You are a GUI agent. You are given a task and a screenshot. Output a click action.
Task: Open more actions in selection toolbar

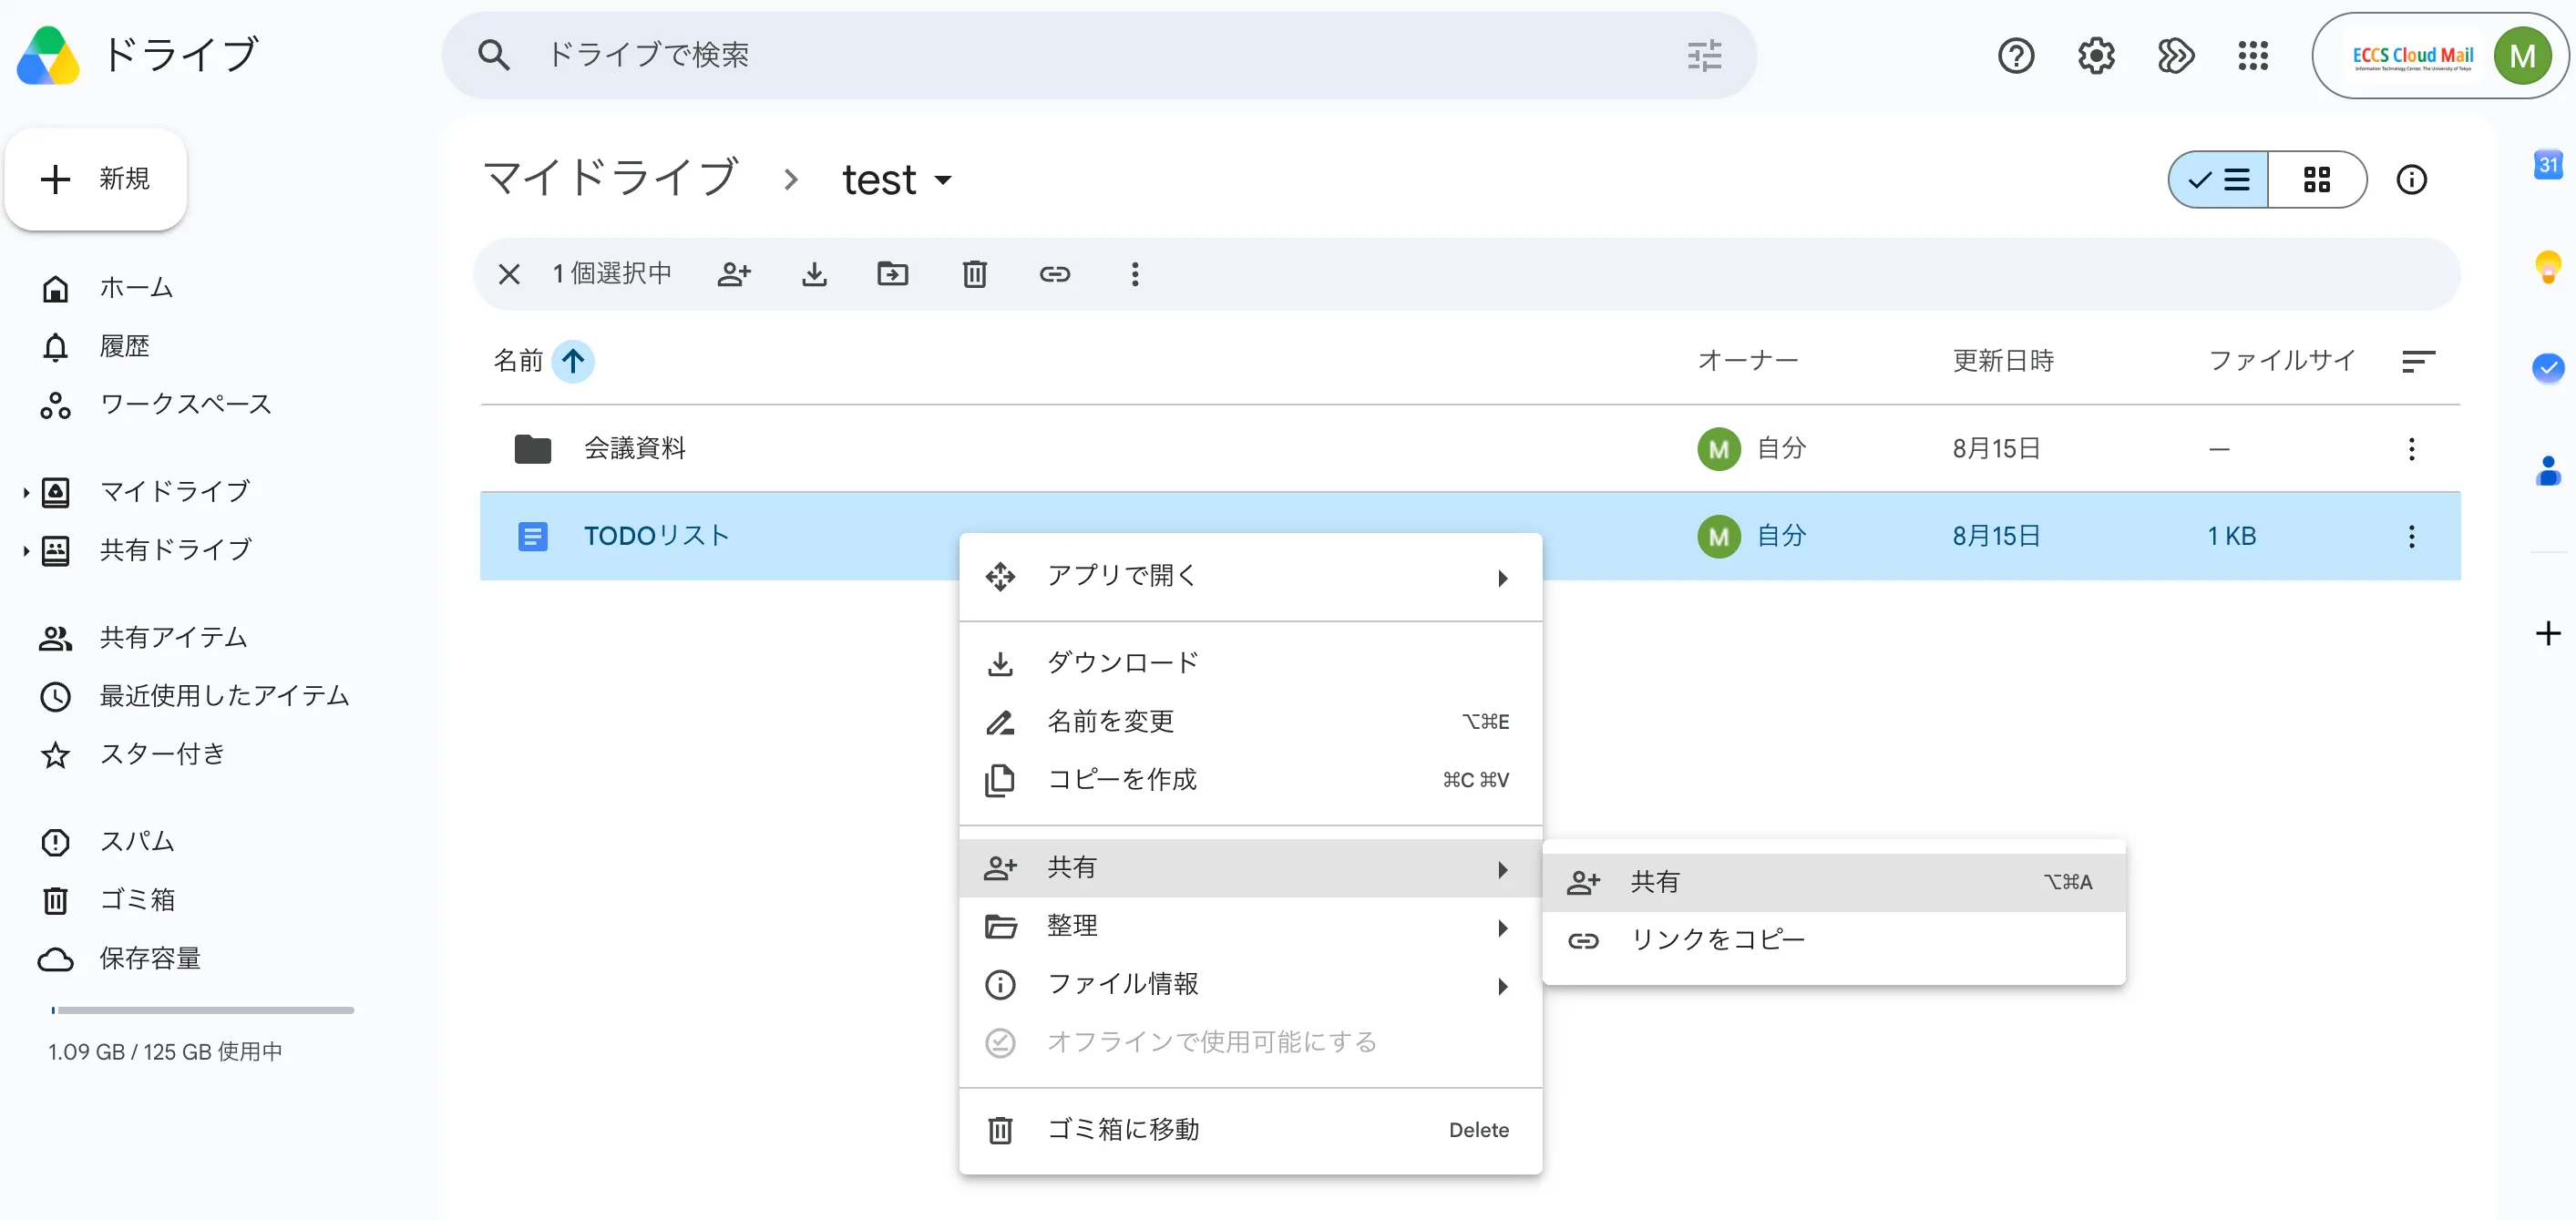click(1135, 274)
